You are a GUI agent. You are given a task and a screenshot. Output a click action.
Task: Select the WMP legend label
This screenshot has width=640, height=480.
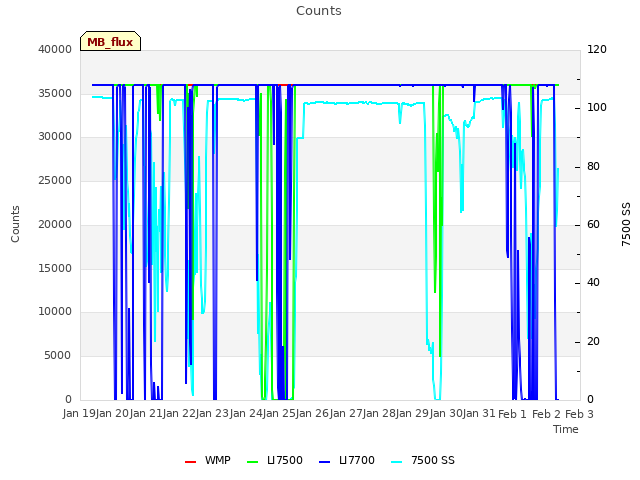pos(218,460)
